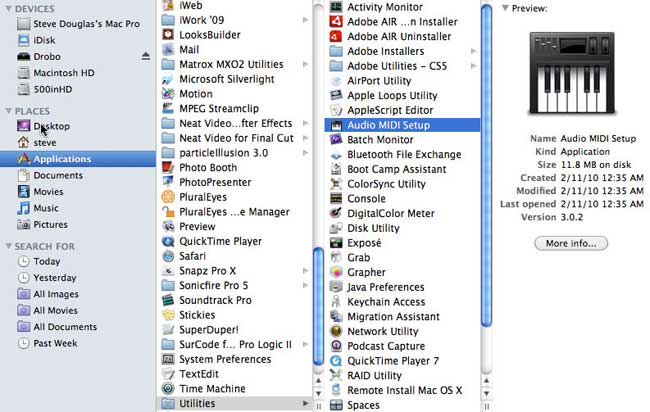Click the steve home folder icon

24,143
